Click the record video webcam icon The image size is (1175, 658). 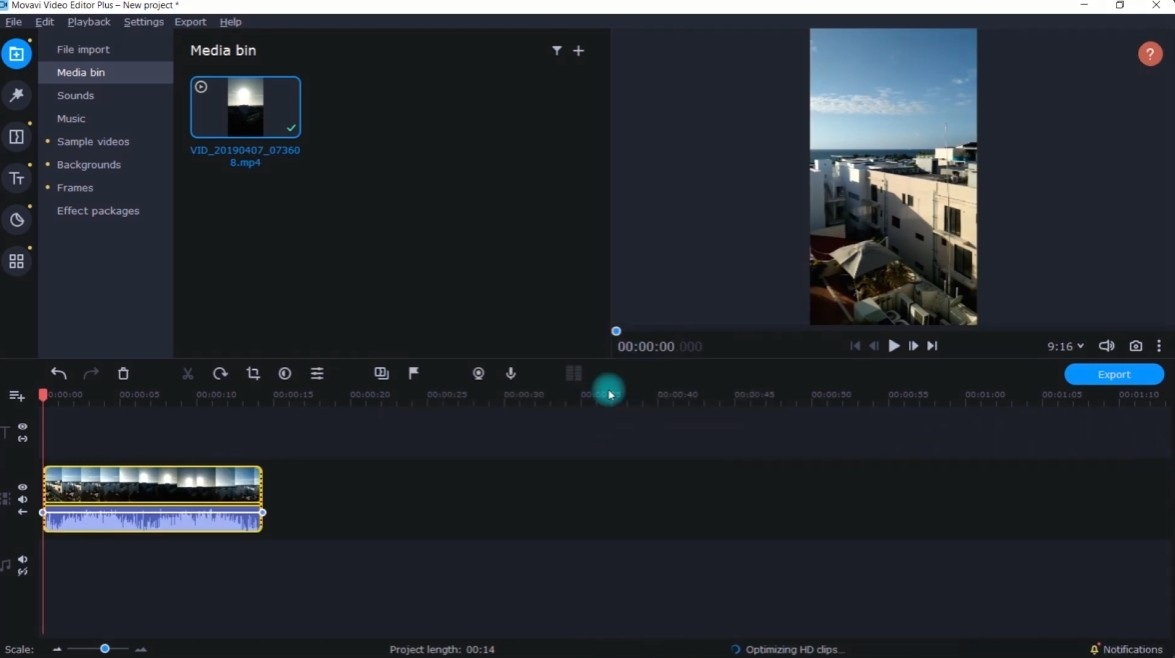[478, 373]
